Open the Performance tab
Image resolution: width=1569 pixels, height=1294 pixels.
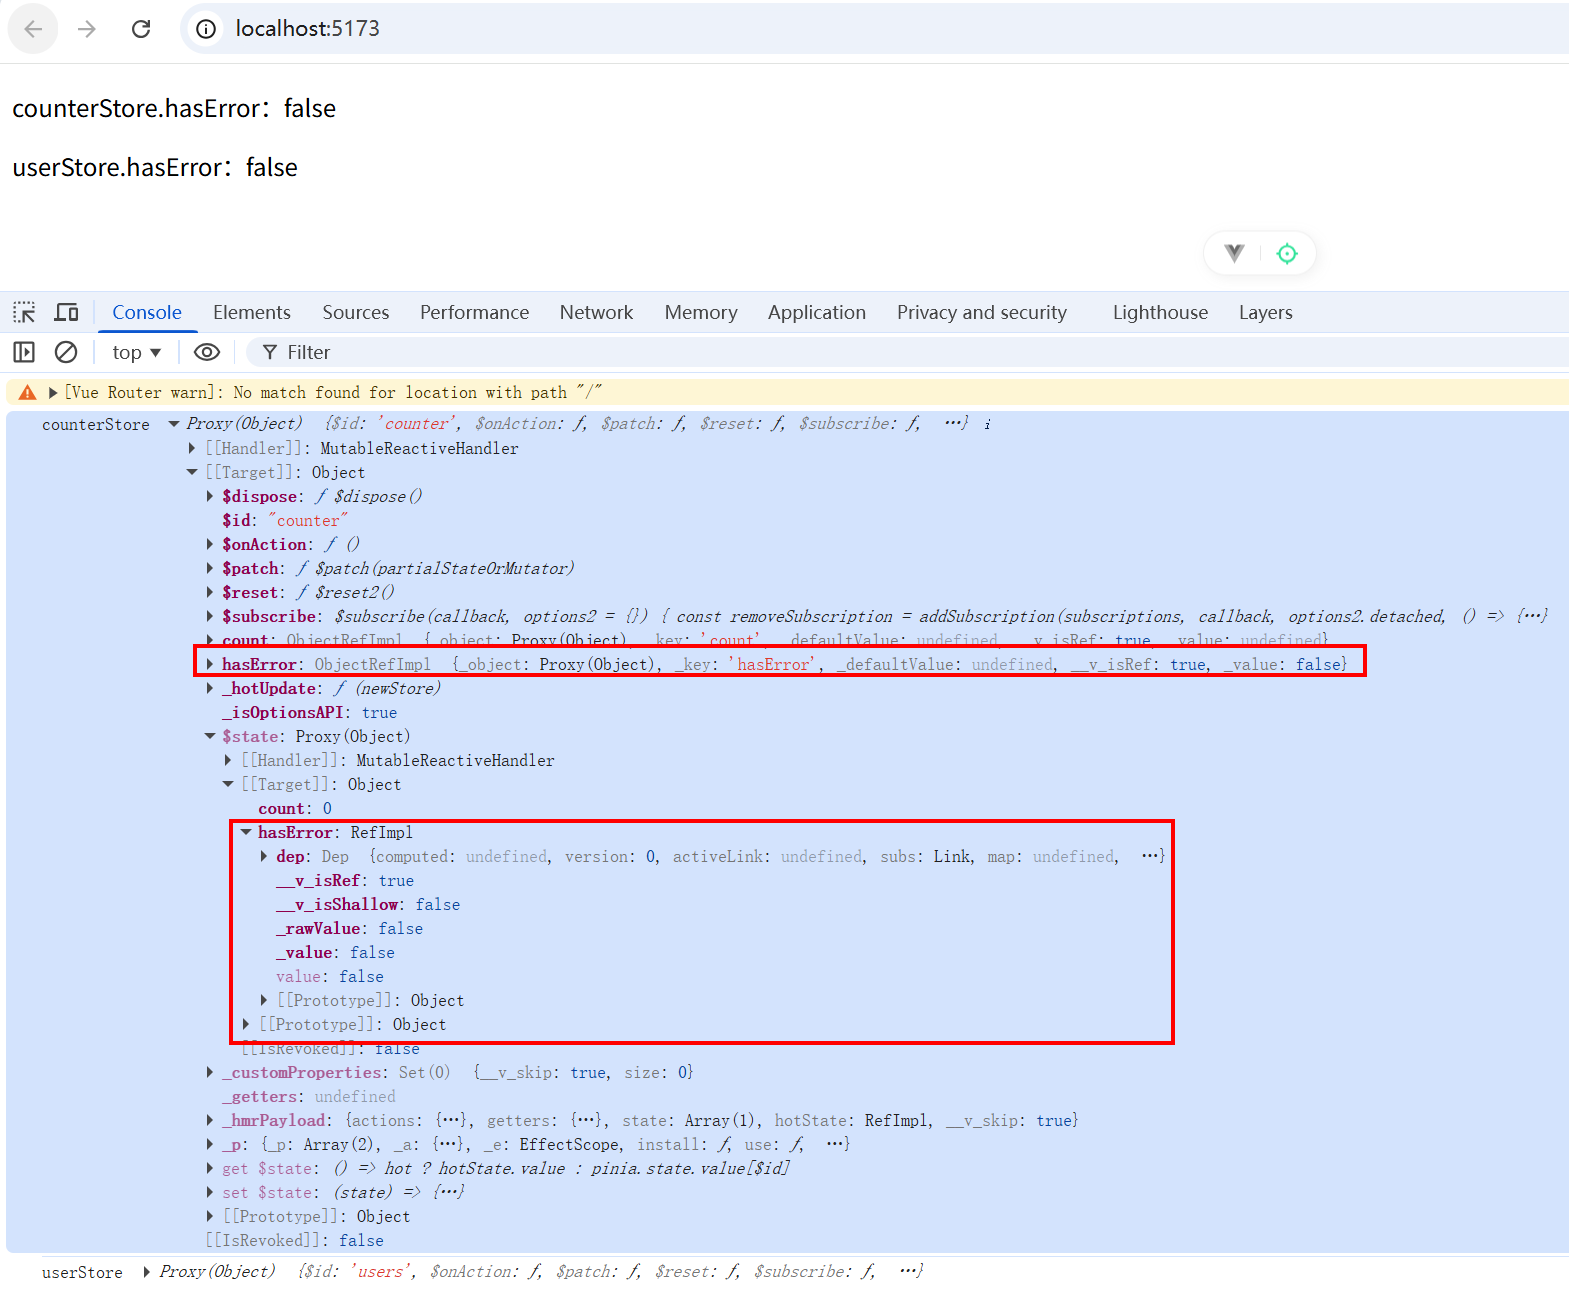coord(474,313)
